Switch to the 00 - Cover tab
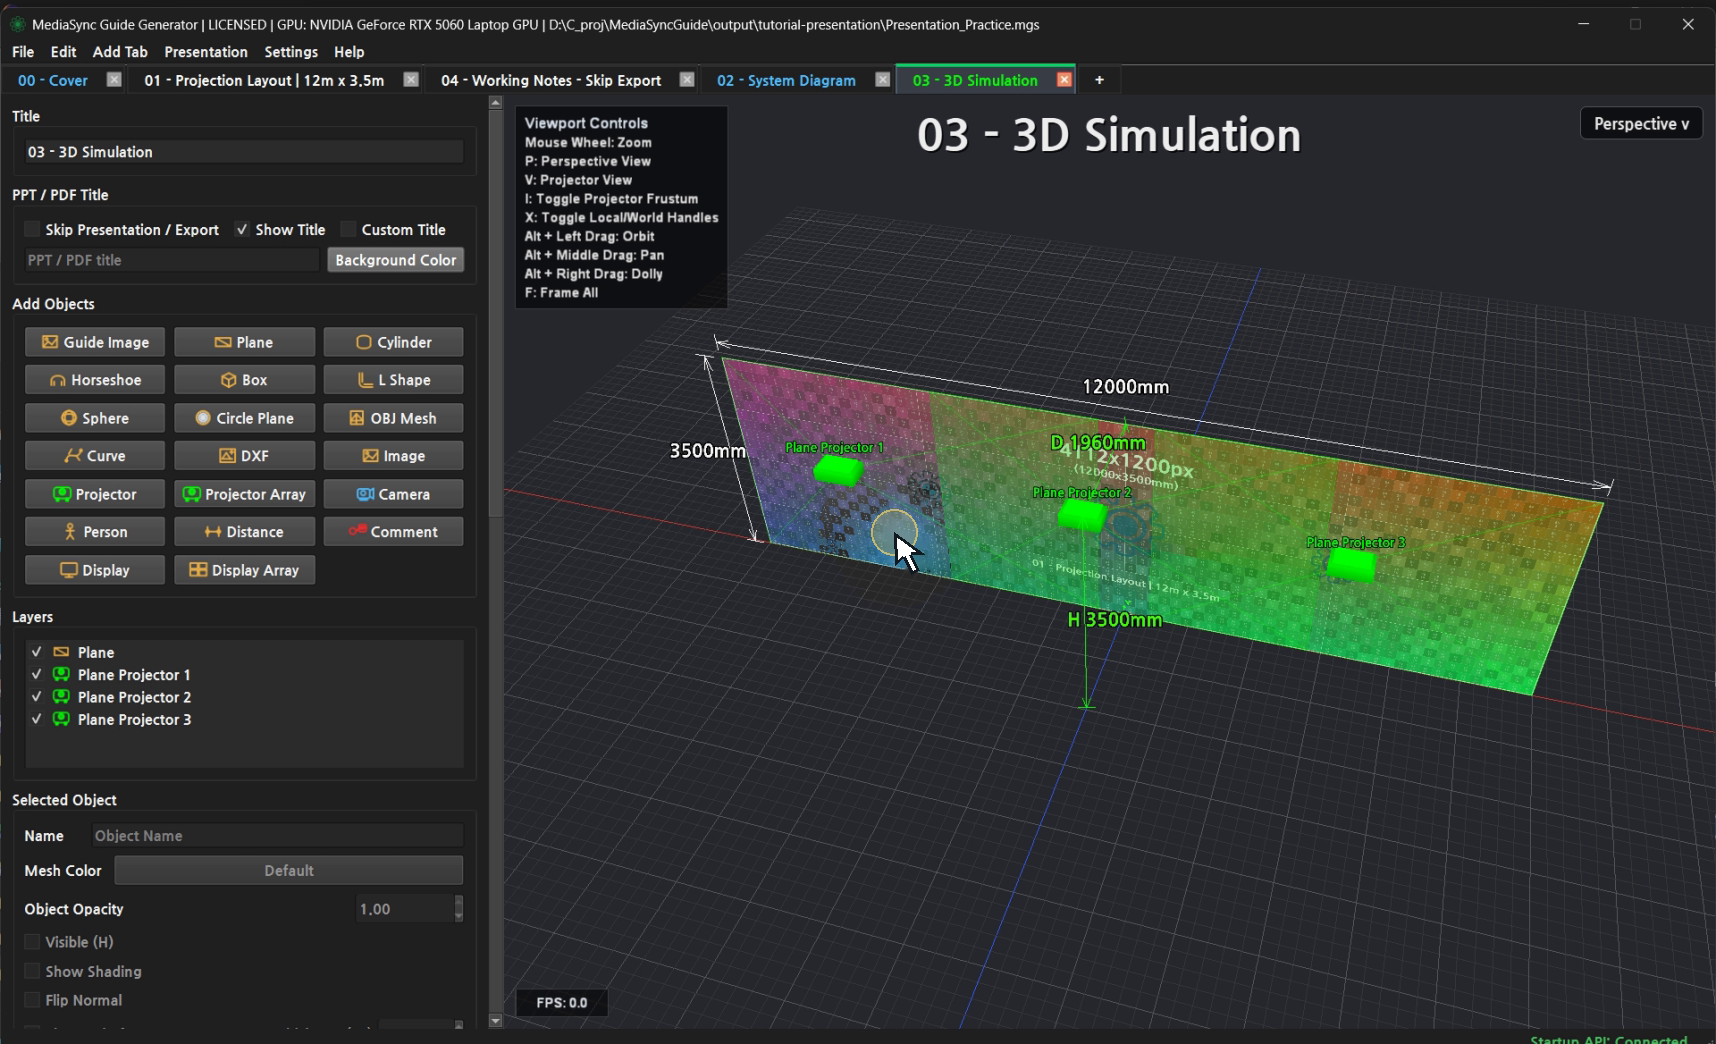The image size is (1716, 1044). coord(53,80)
